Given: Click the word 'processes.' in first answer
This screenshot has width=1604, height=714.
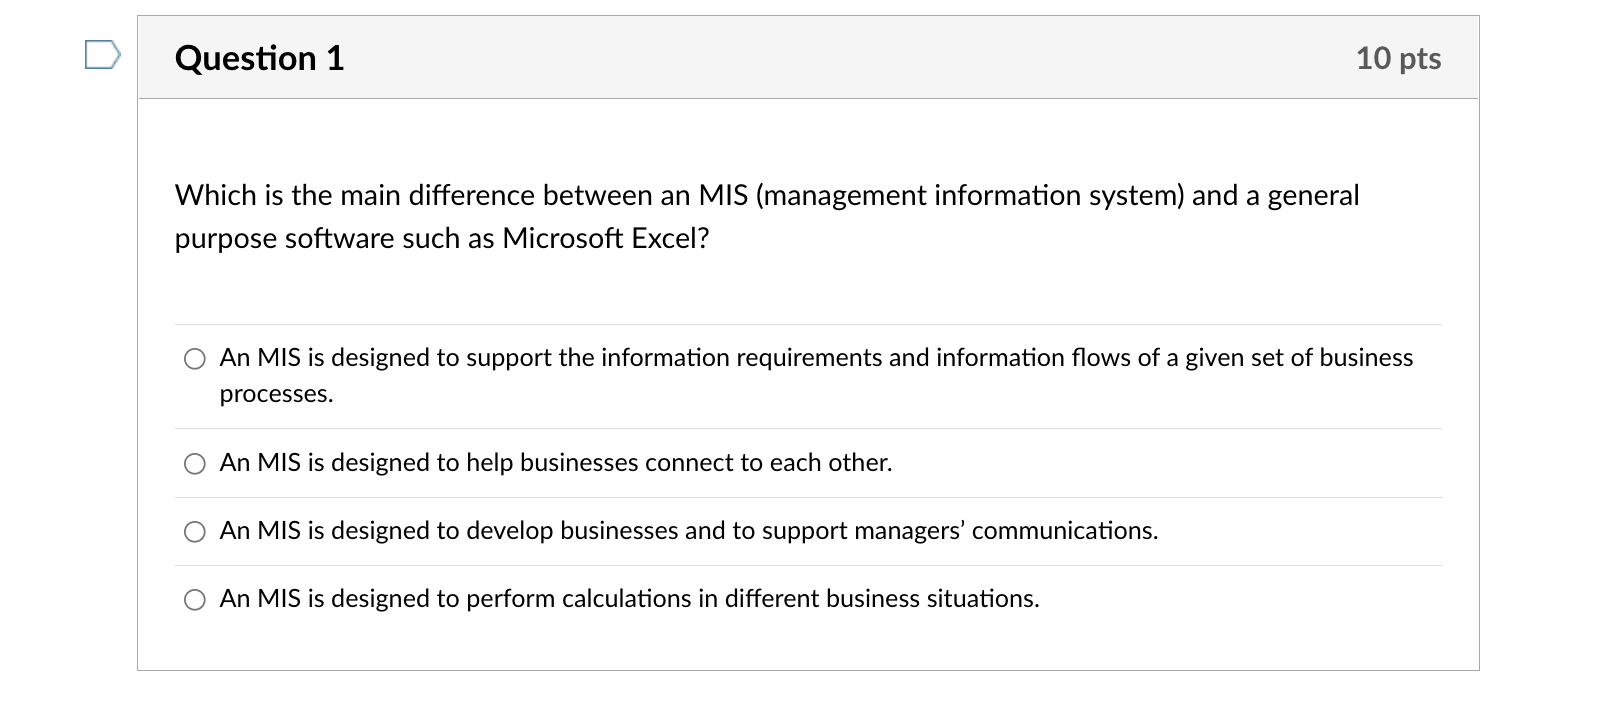Looking at the screenshot, I should click(276, 394).
